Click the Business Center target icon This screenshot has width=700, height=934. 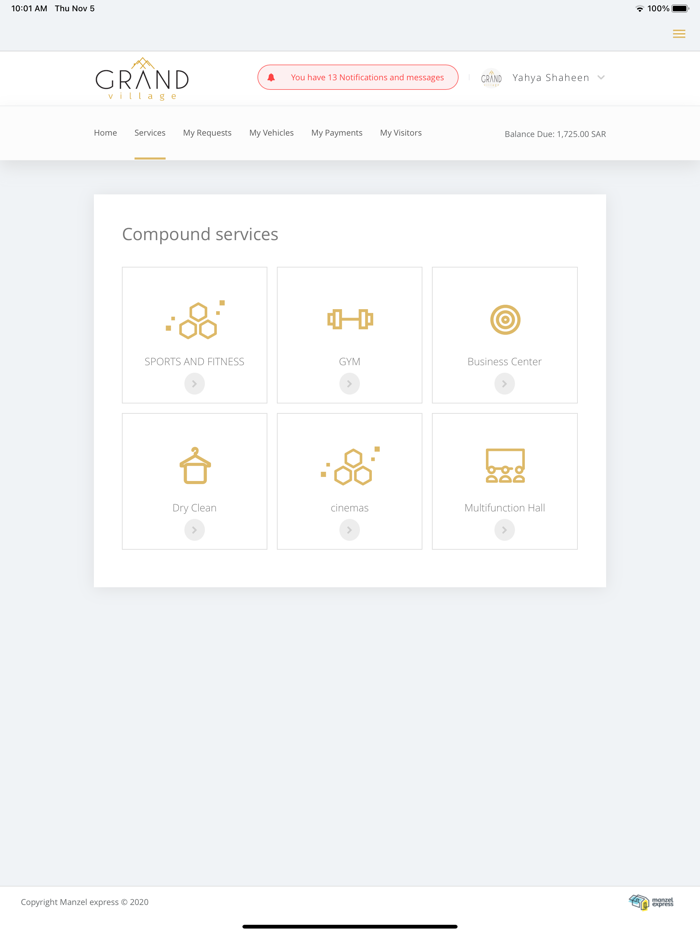pyautogui.click(x=505, y=320)
